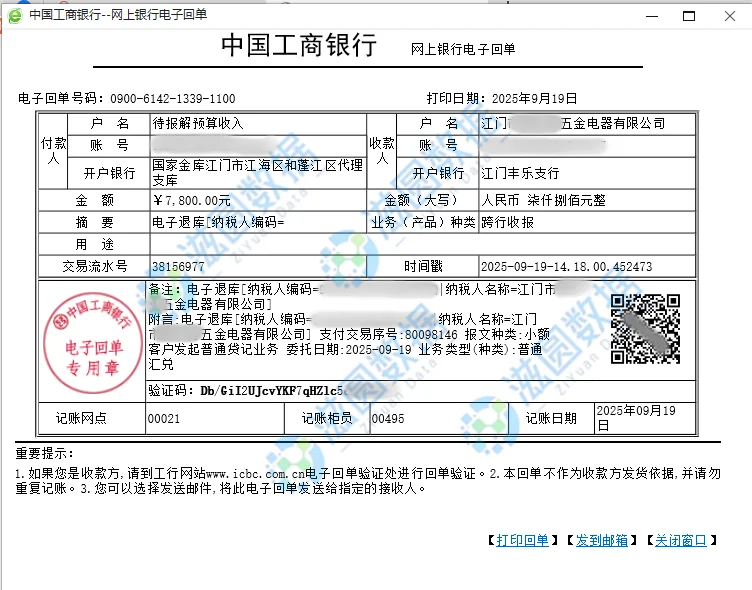
Task: Click the 网上银行电子回单 subtitle
Action: tap(463, 49)
